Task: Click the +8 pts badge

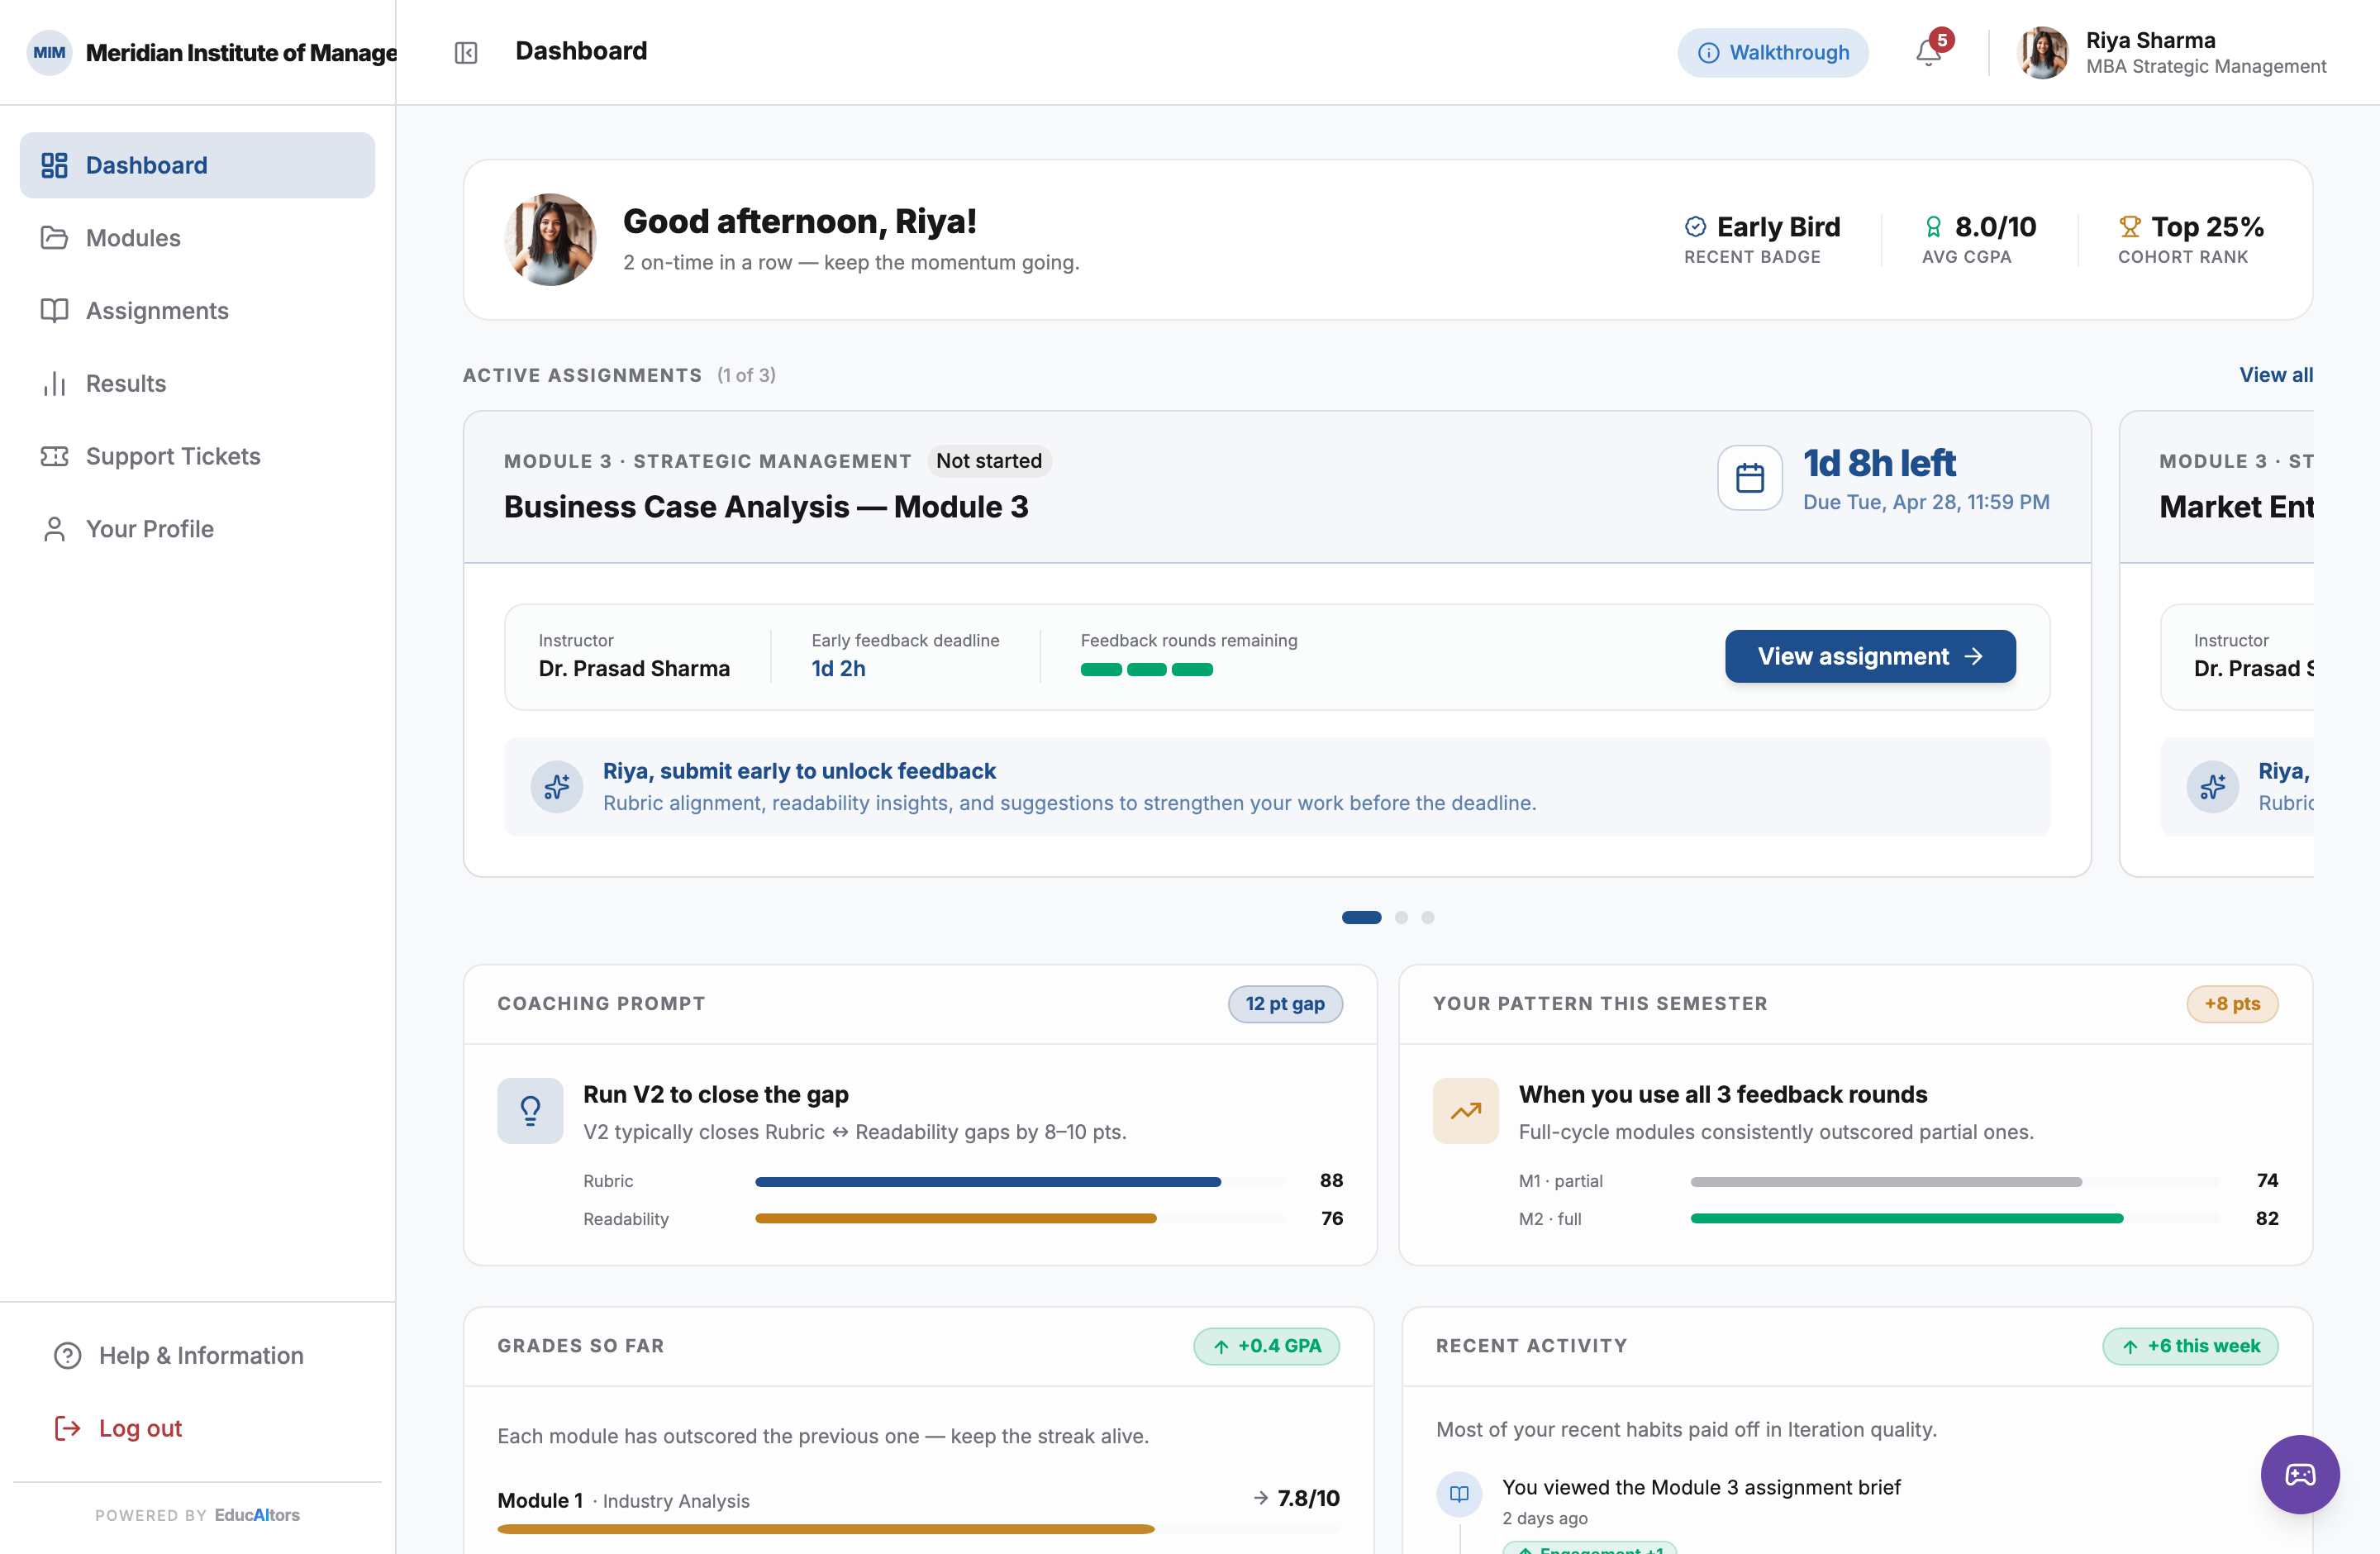Action: (2232, 1004)
